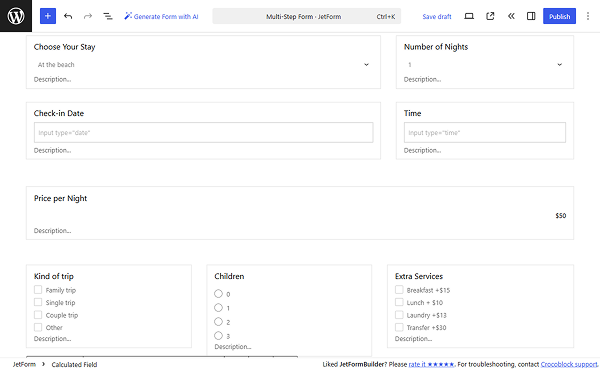The width and height of the screenshot is (600, 370).
Task: Open the laptop preview device icon
Action: pyautogui.click(x=469, y=16)
